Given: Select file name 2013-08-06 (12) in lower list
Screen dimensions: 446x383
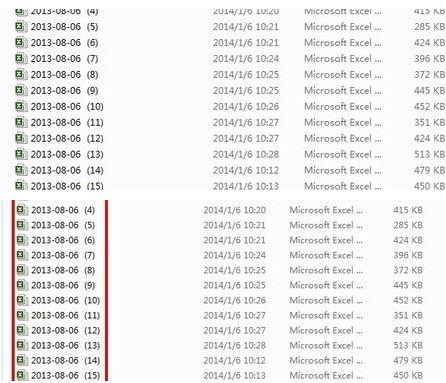Looking at the screenshot, I should [x=66, y=330].
